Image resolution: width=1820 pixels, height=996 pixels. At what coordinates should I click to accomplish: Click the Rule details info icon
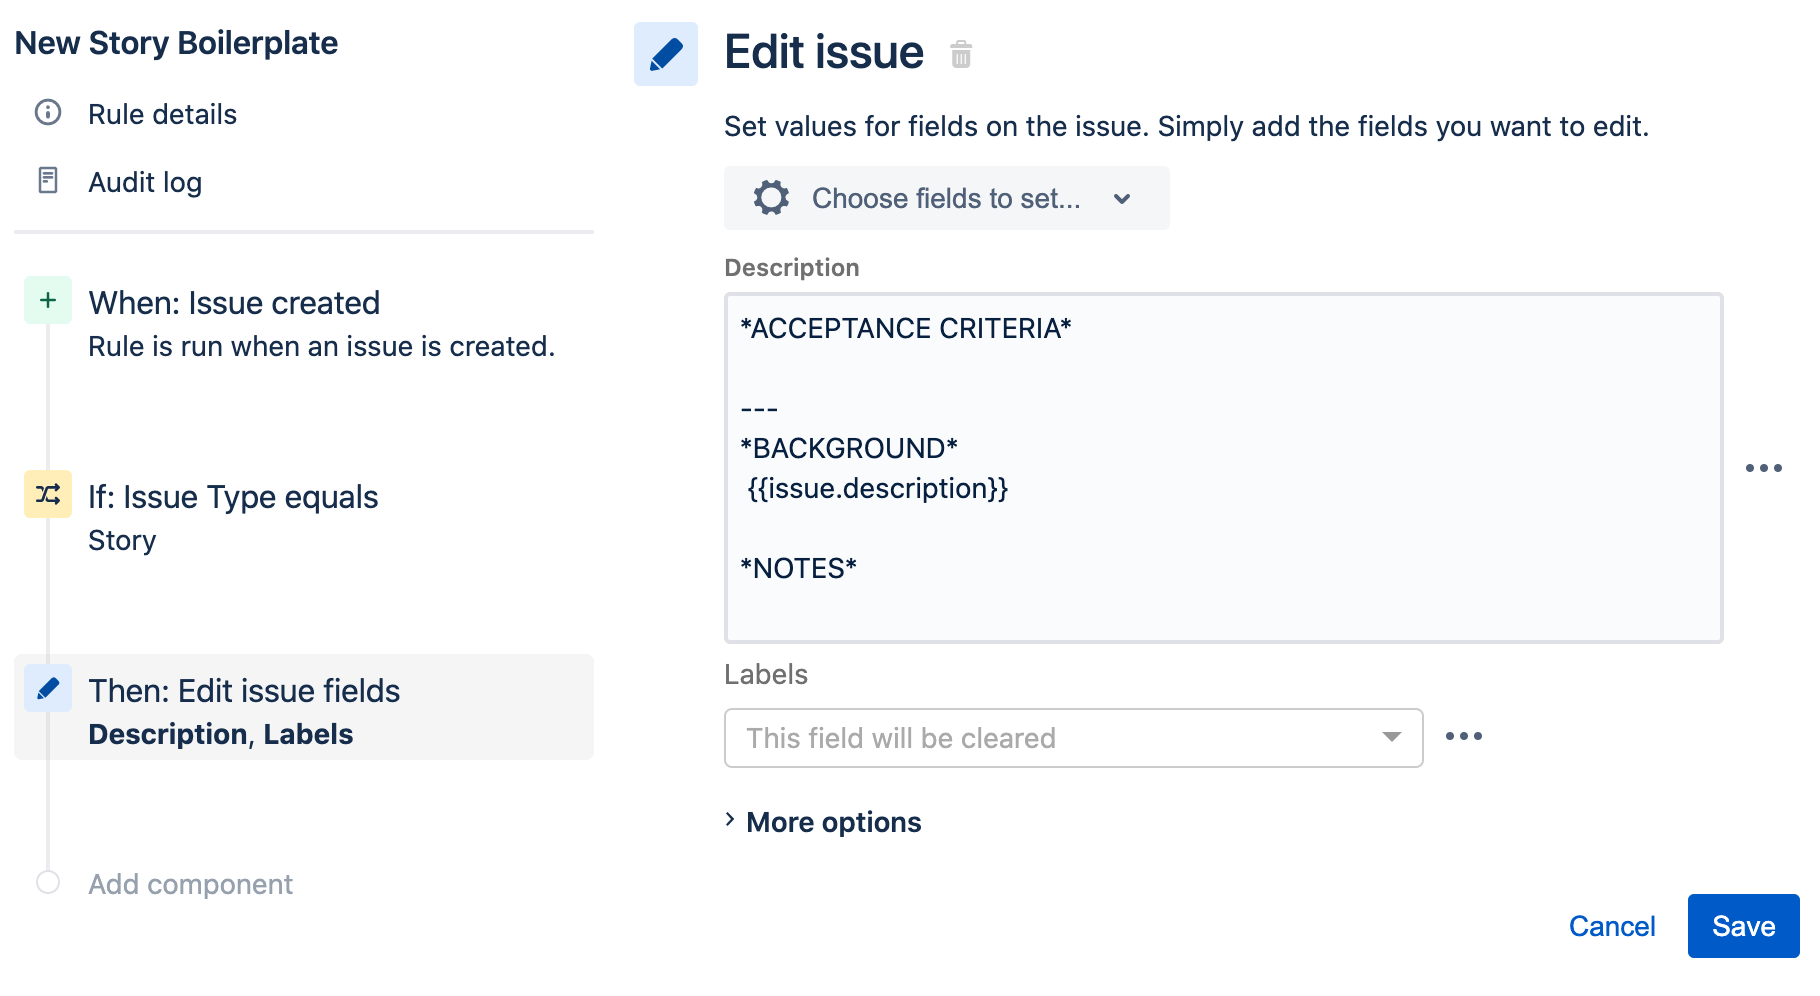pos(48,112)
